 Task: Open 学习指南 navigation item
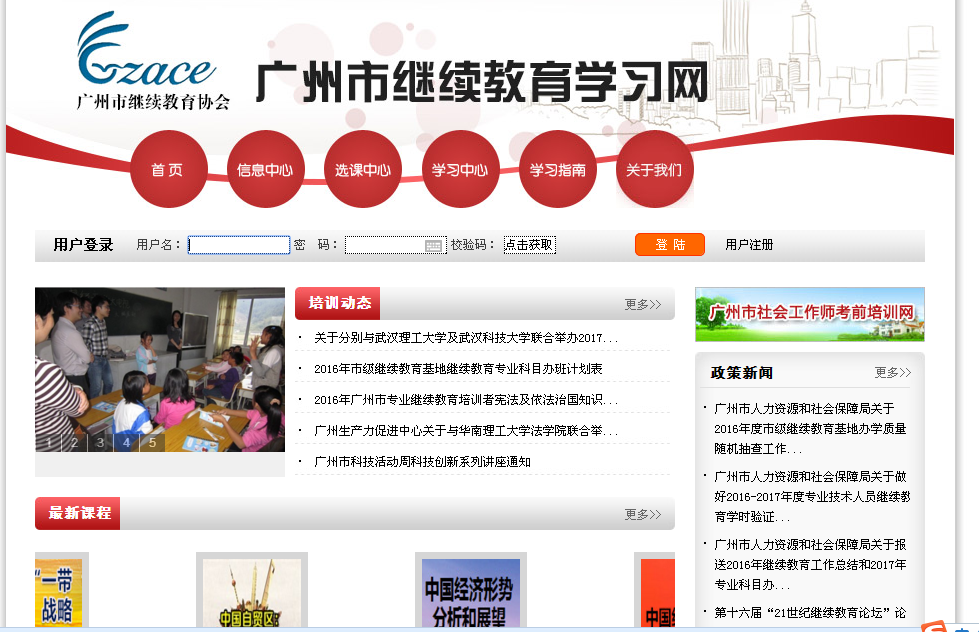557,170
